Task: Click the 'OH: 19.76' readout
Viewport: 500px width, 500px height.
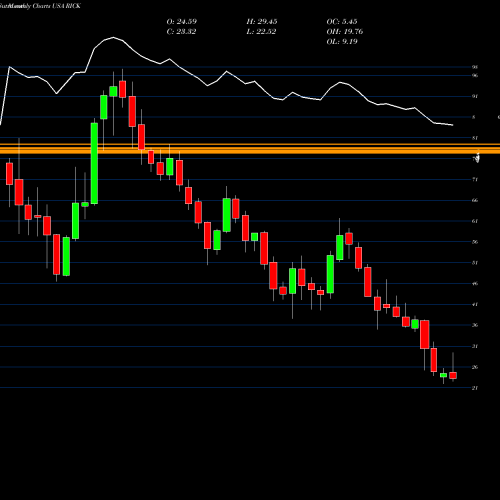Action: pos(345,32)
